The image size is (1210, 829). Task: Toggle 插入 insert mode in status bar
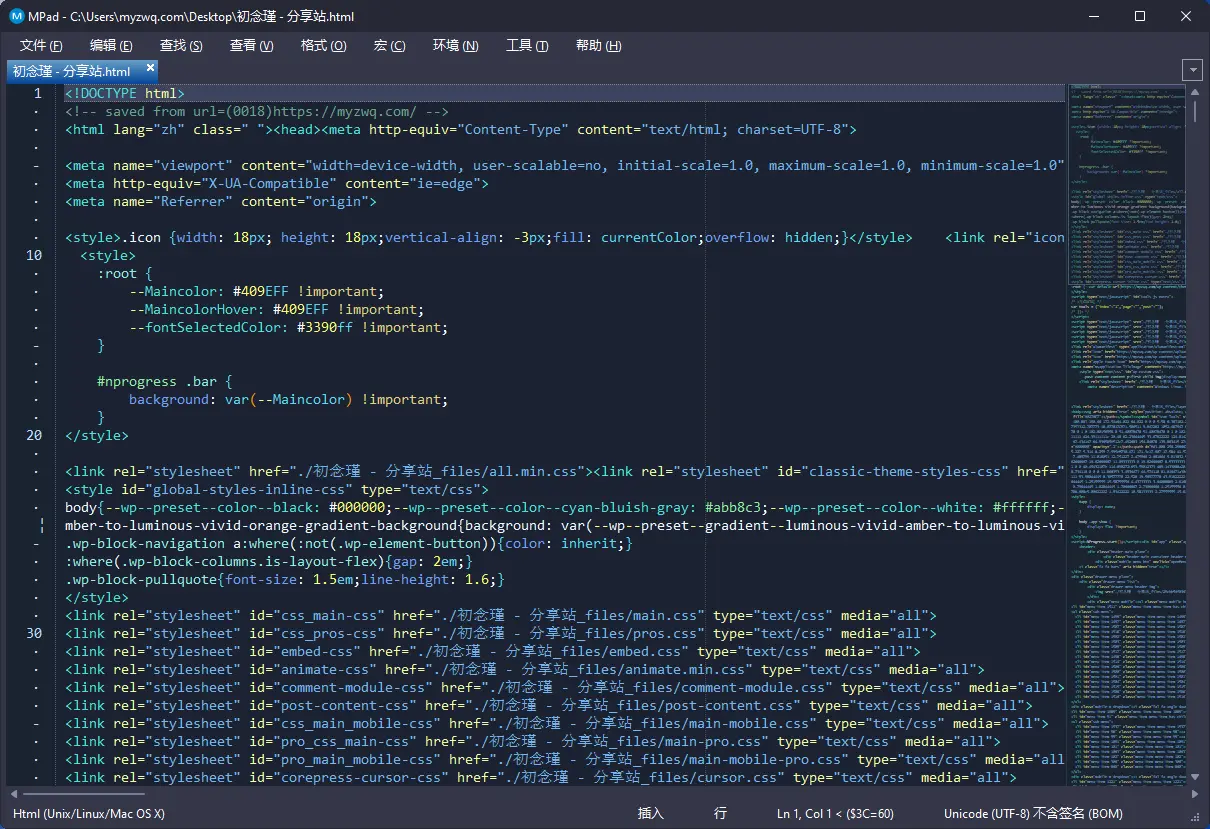tap(651, 814)
